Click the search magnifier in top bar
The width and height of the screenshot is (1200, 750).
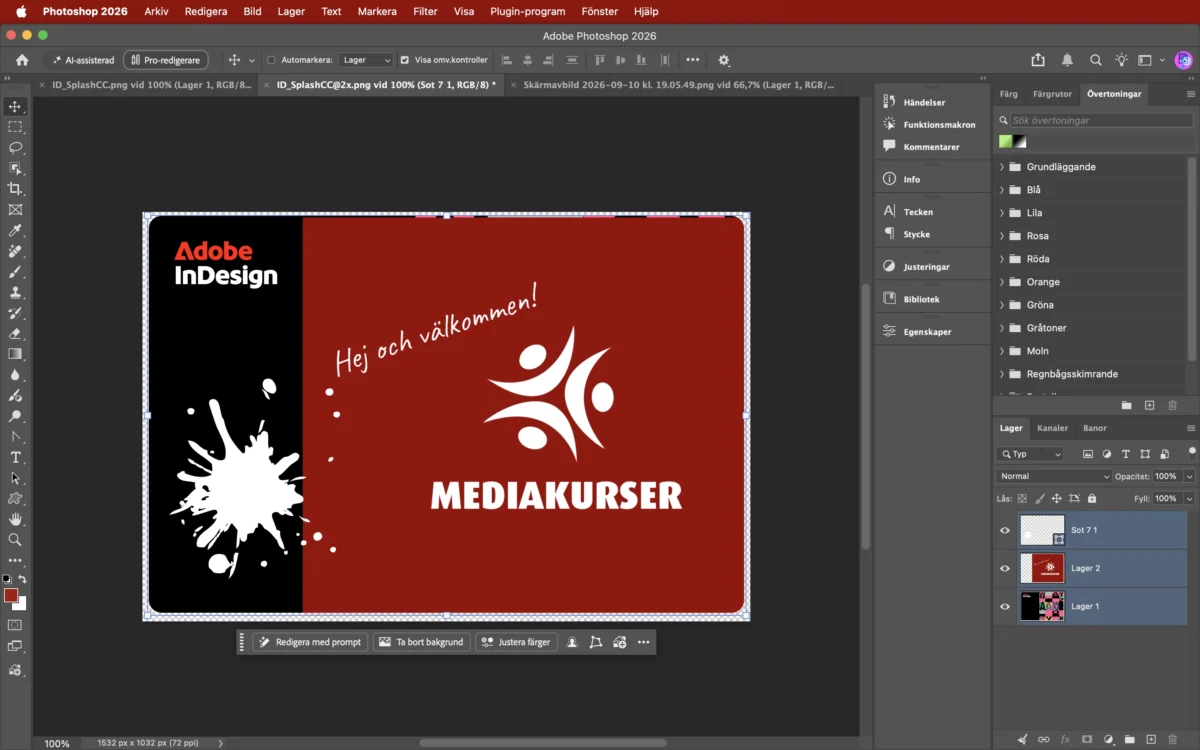coord(1096,60)
